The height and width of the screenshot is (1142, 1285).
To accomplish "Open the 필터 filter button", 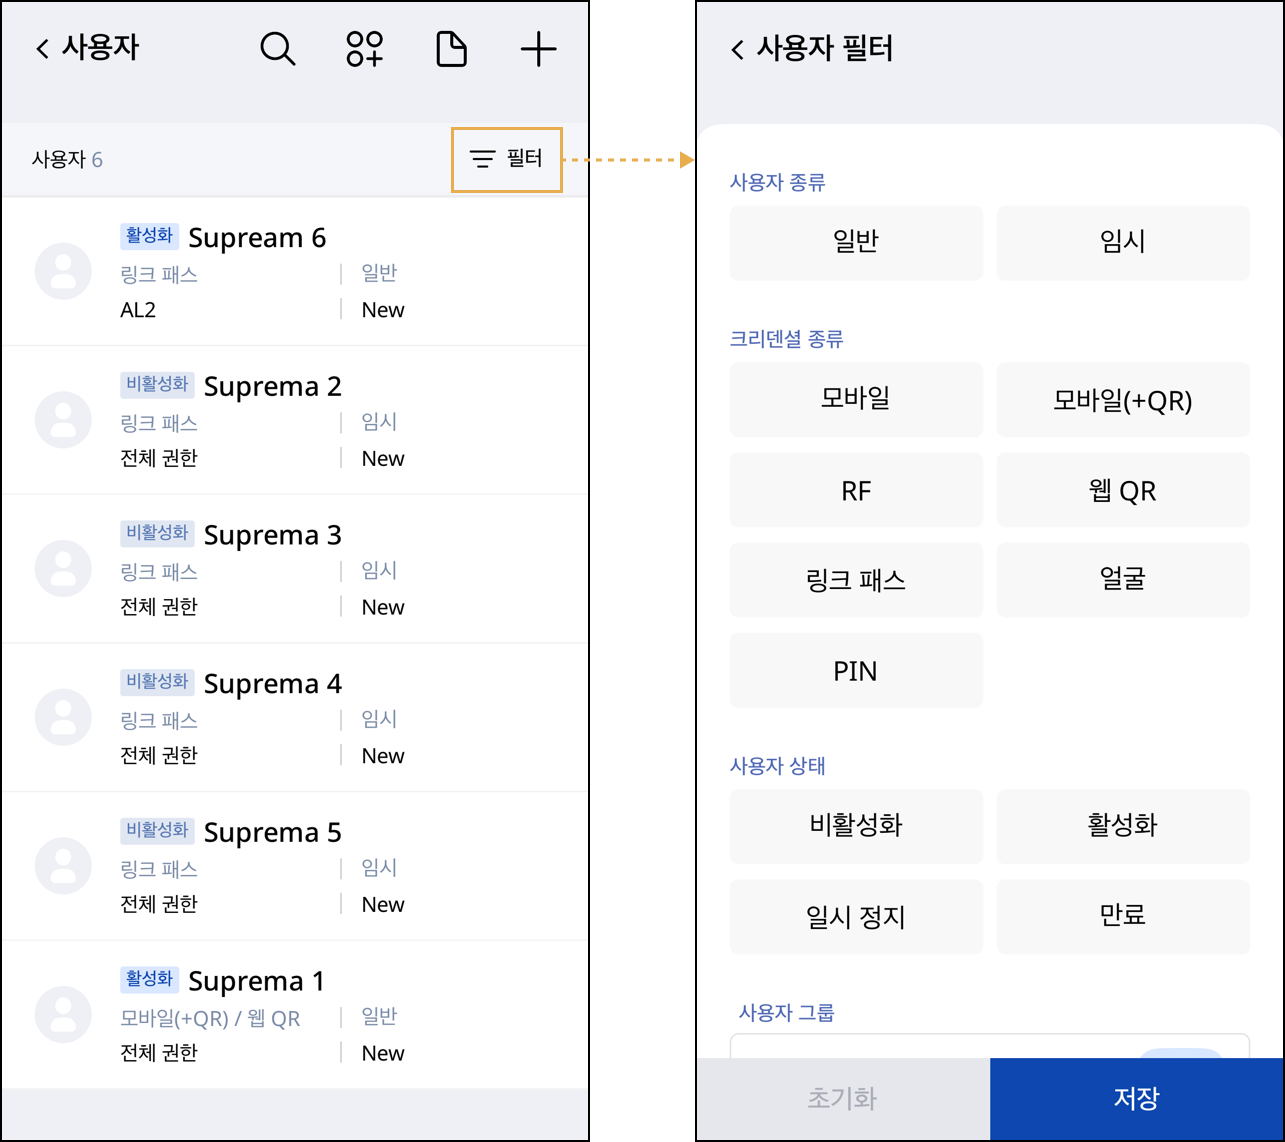I will pyautogui.click(x=507, y=159).
